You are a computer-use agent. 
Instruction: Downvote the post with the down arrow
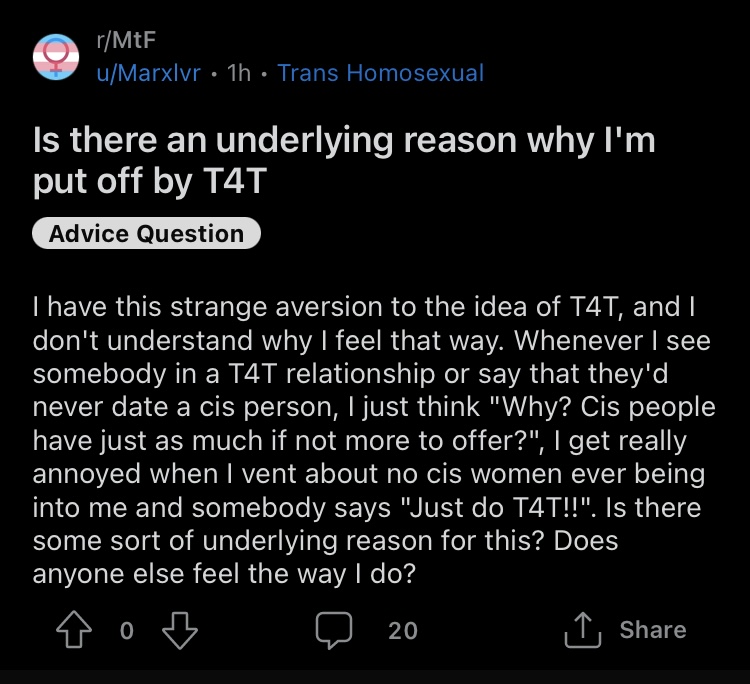point(180,630)
